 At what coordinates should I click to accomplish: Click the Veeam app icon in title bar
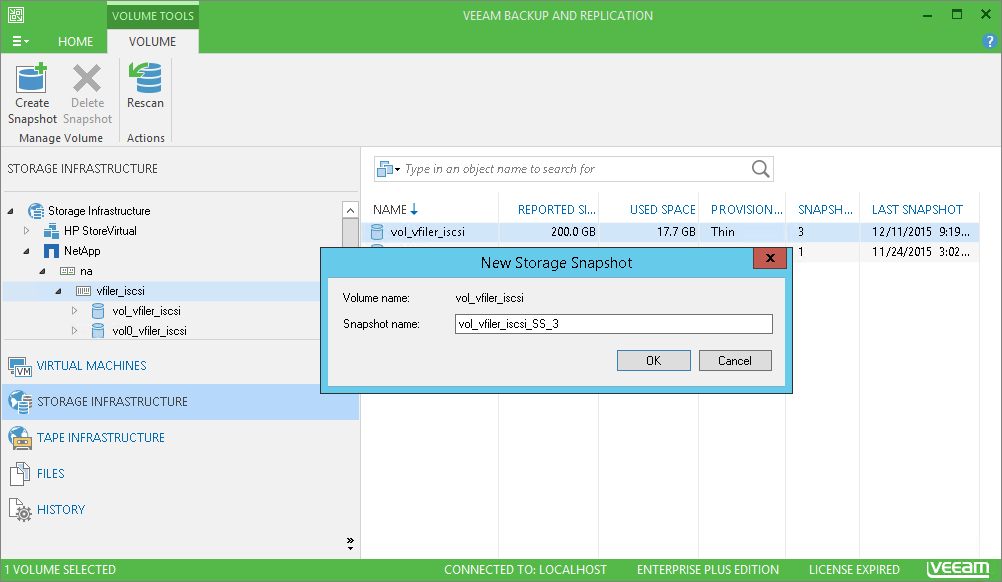click(16, 15)
